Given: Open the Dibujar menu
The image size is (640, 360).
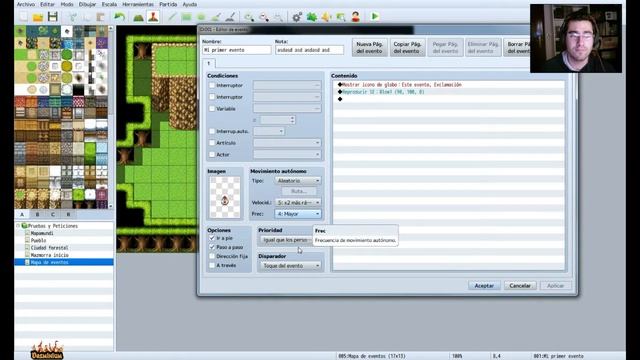Looking at the screenshot, I should tap(87, 4).
